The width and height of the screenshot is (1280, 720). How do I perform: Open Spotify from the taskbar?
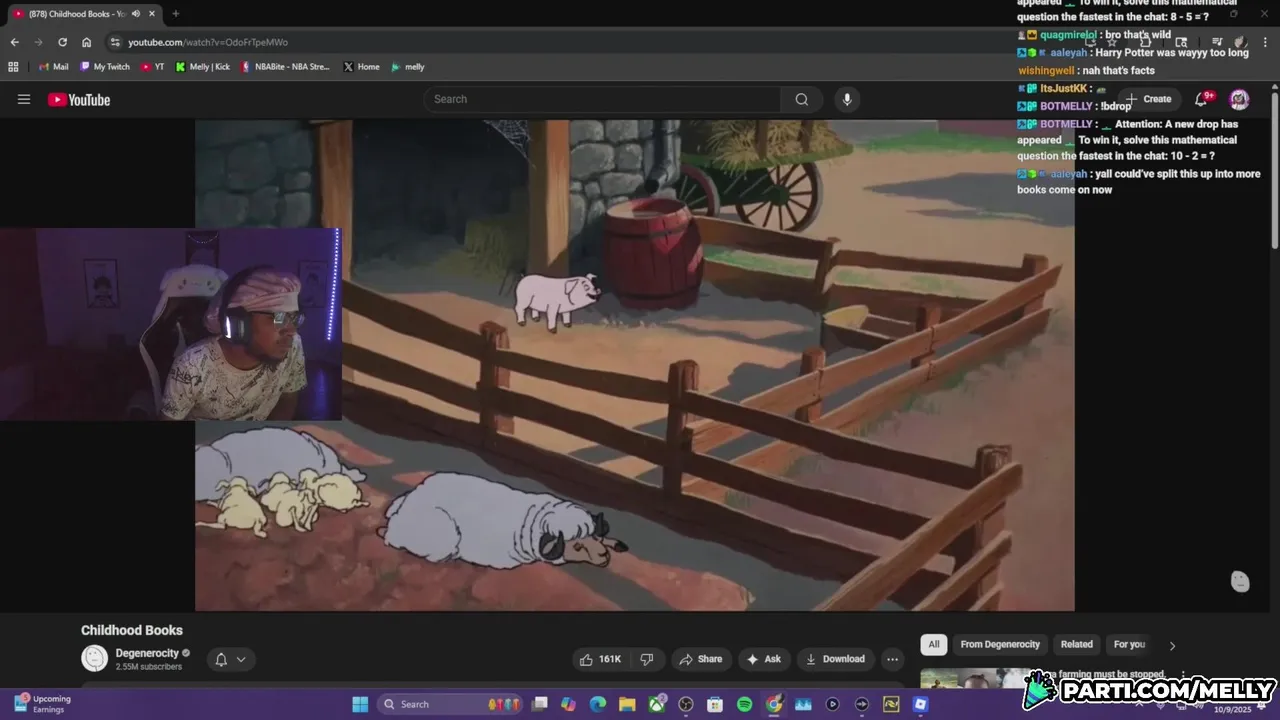point(744,704)
